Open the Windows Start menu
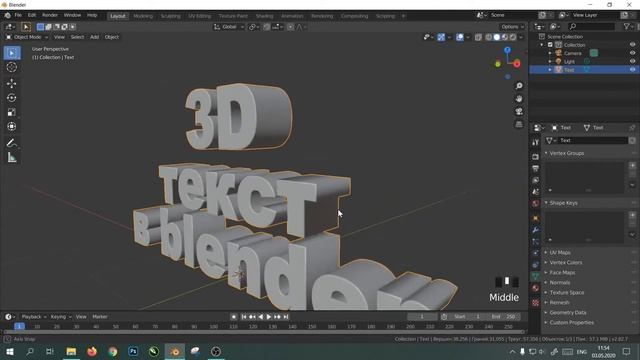The height and width of the screenshot is (360, 640). point(9,351)
